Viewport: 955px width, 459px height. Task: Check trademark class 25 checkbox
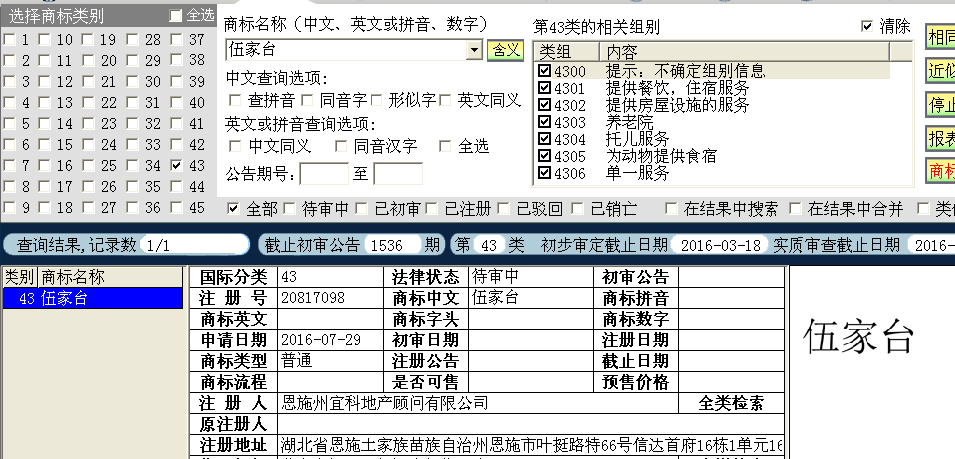coord(88,166)
